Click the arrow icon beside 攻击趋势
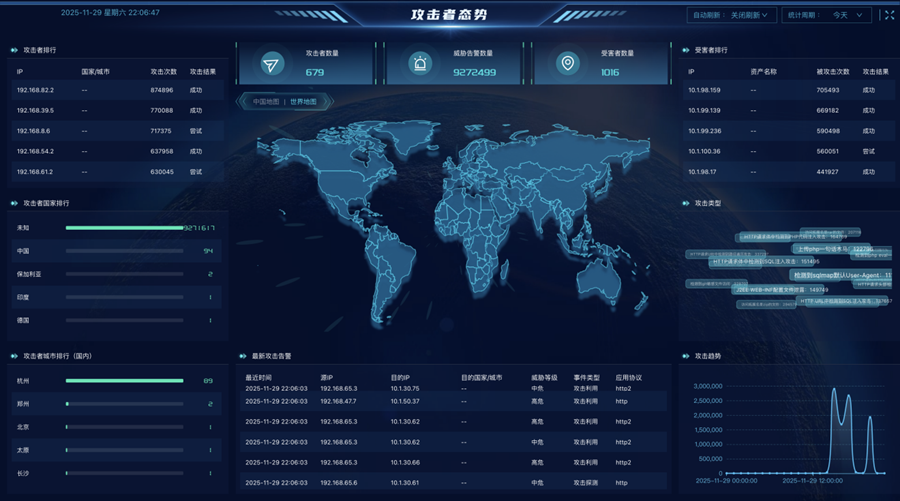Screen dimensions: 900x501 (x=685, y=356)
